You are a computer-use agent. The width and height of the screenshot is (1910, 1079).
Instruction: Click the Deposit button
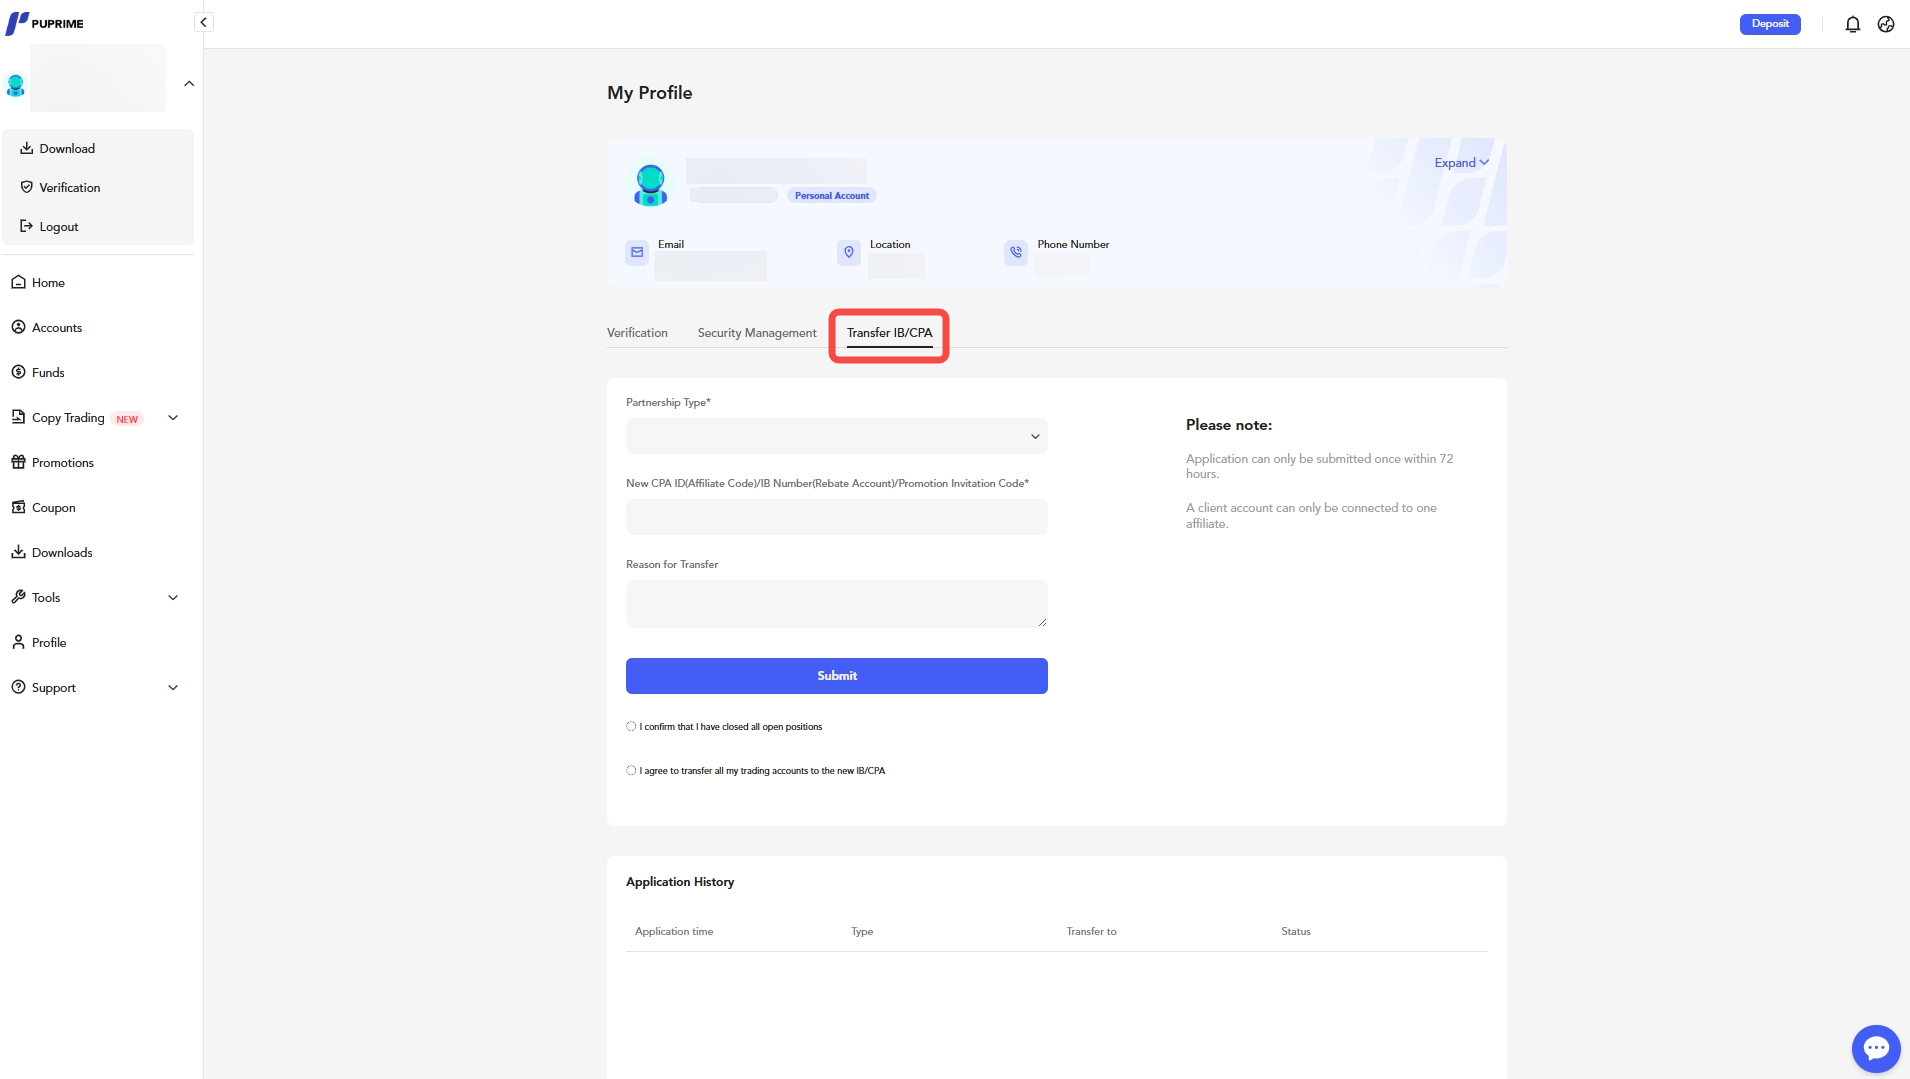(1769, 24)
